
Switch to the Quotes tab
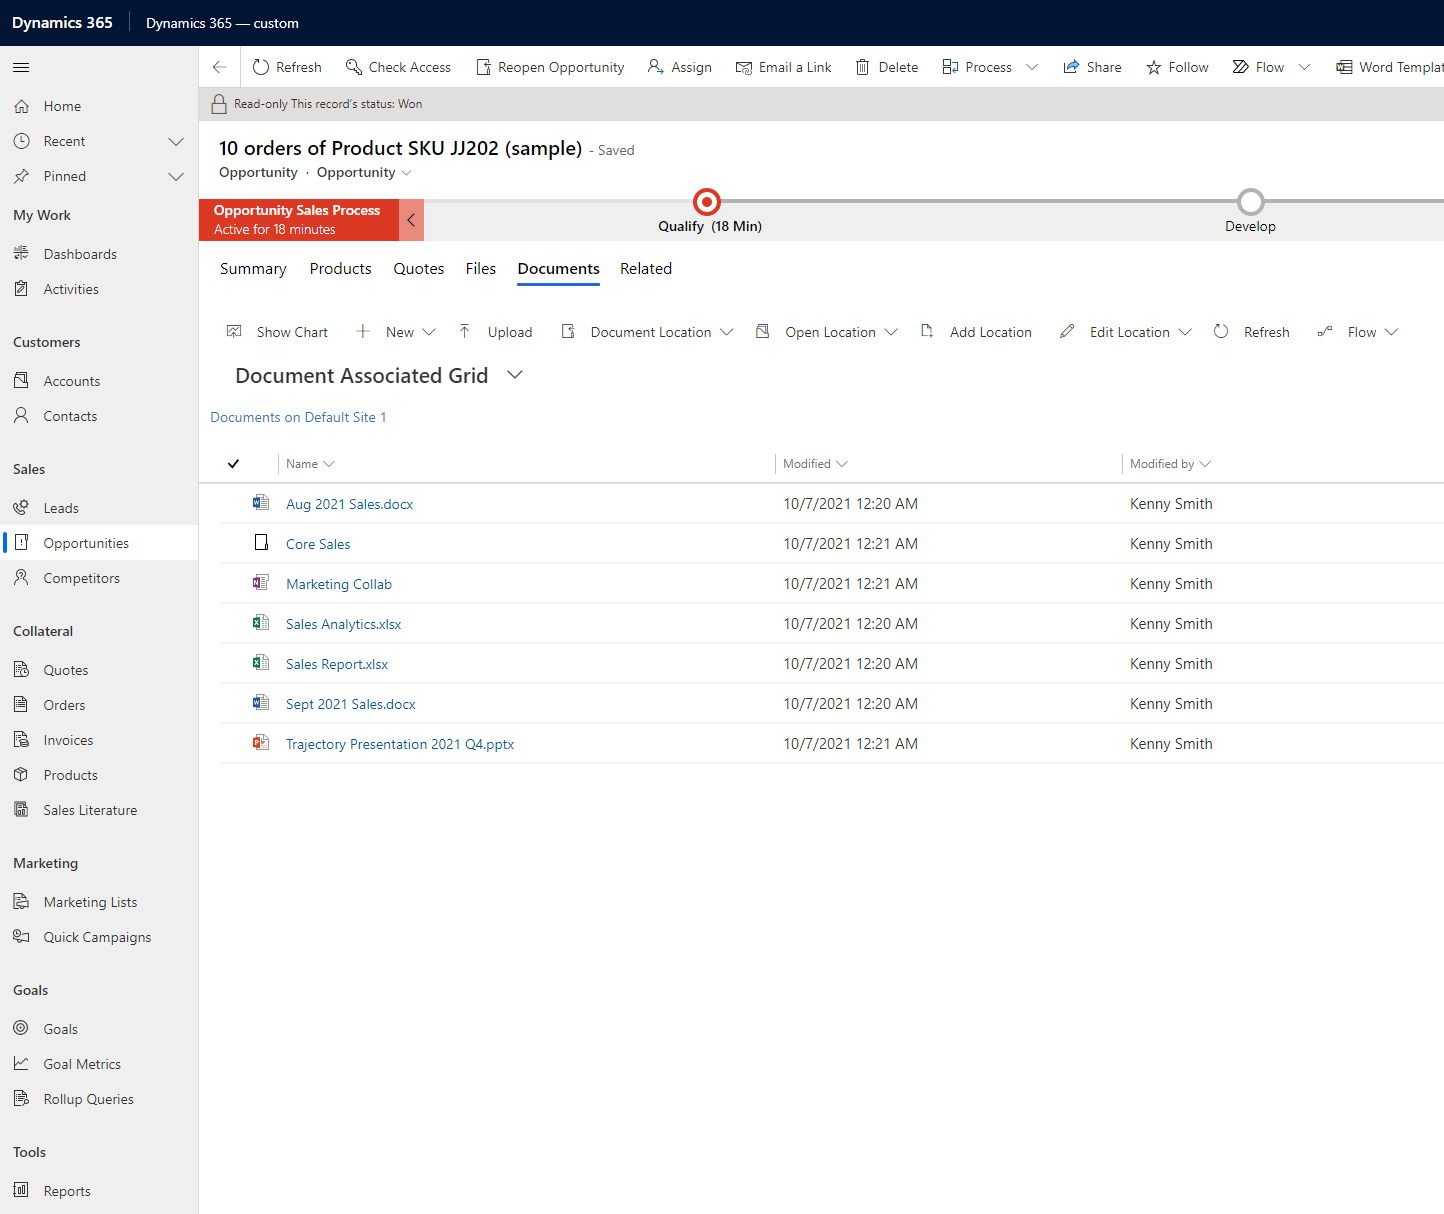pyautogui.click(x=418, y=269)
